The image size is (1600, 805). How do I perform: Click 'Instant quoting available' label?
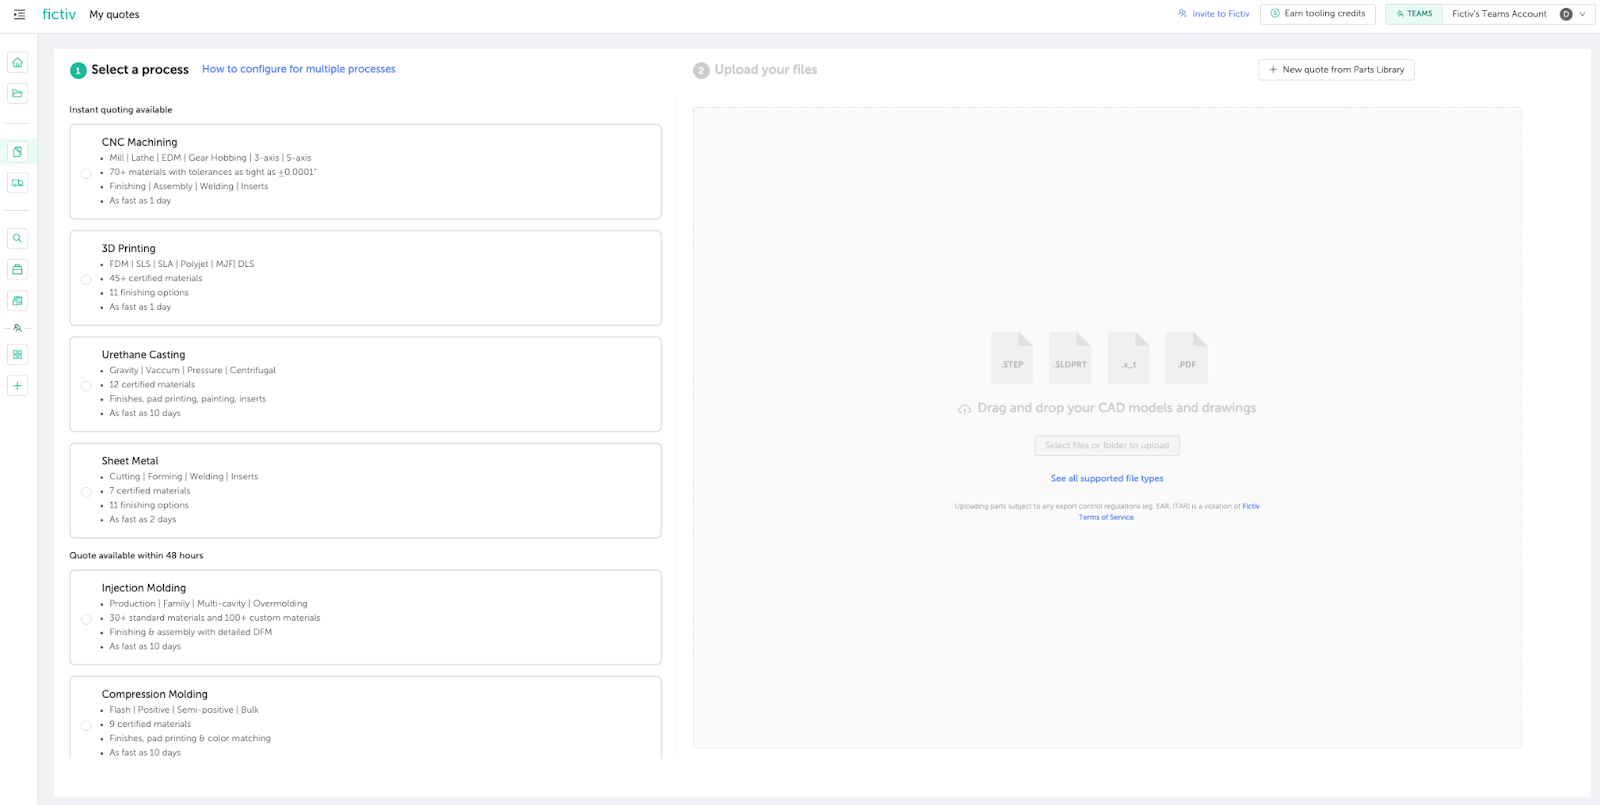click(x=120, y=110)
